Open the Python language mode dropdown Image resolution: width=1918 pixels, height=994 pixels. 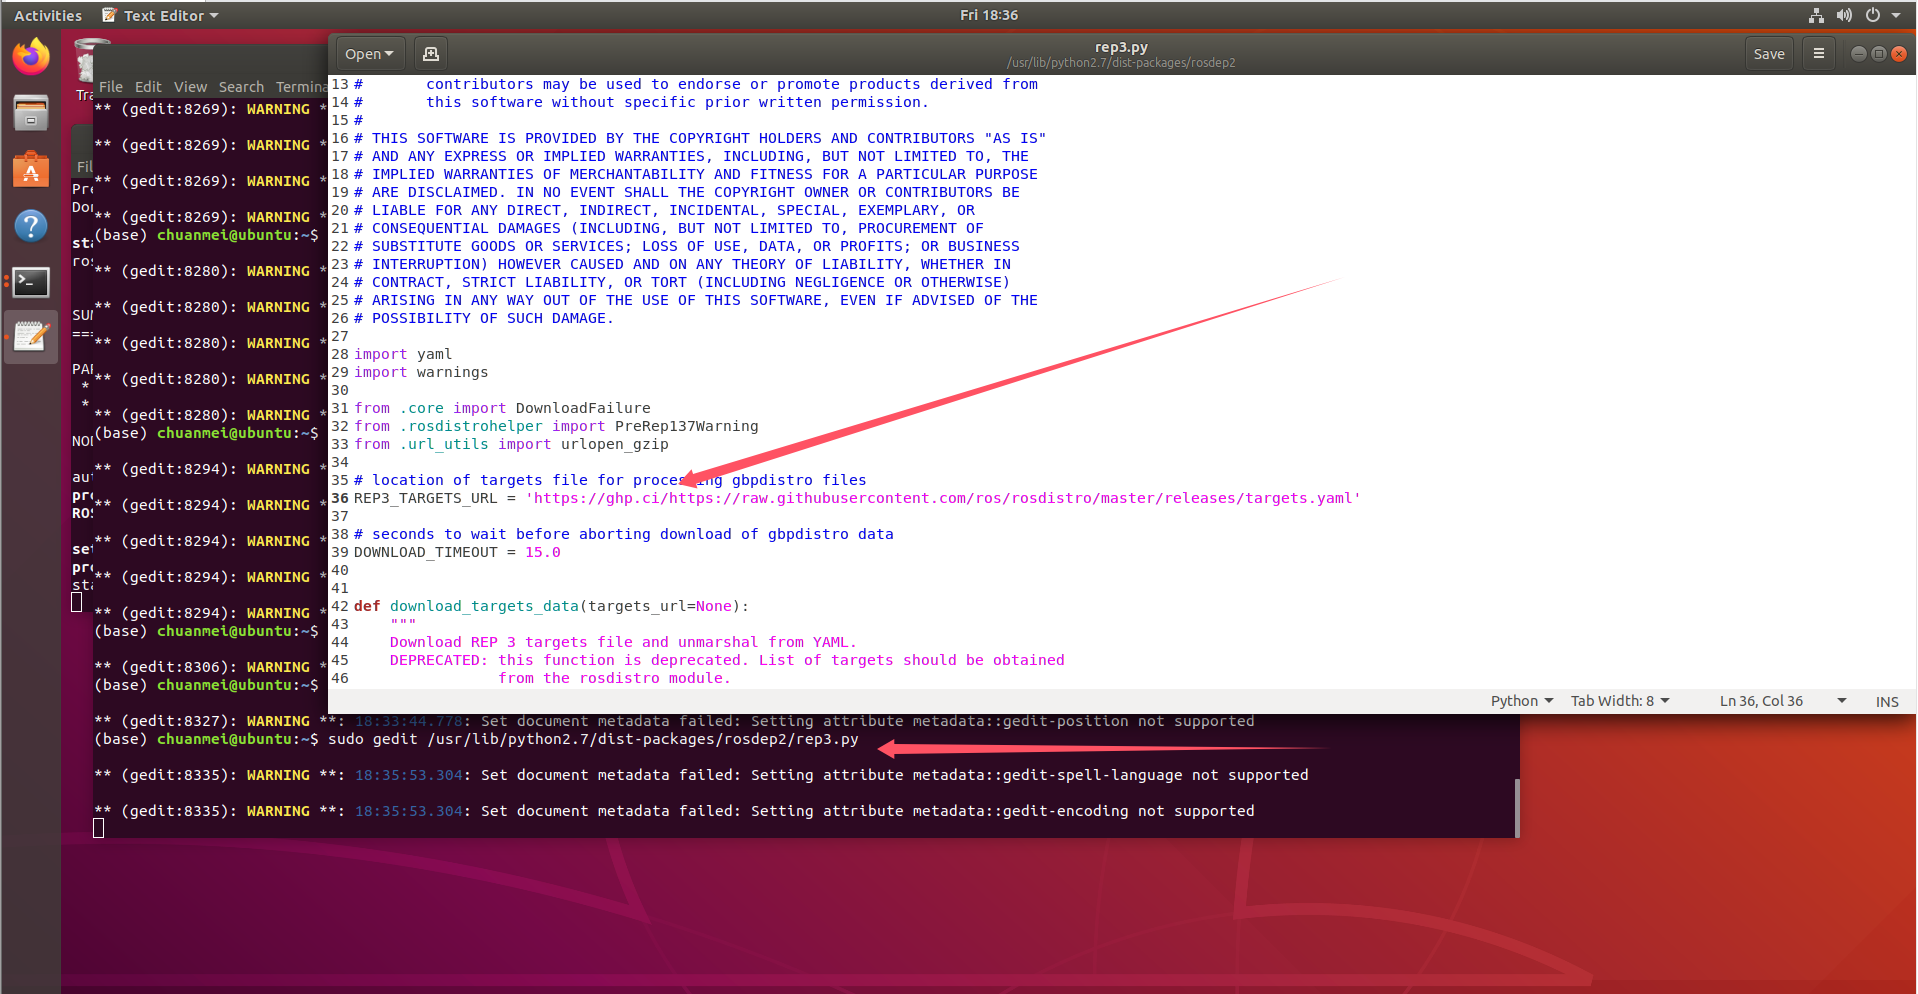click(x=1519, y=700)
